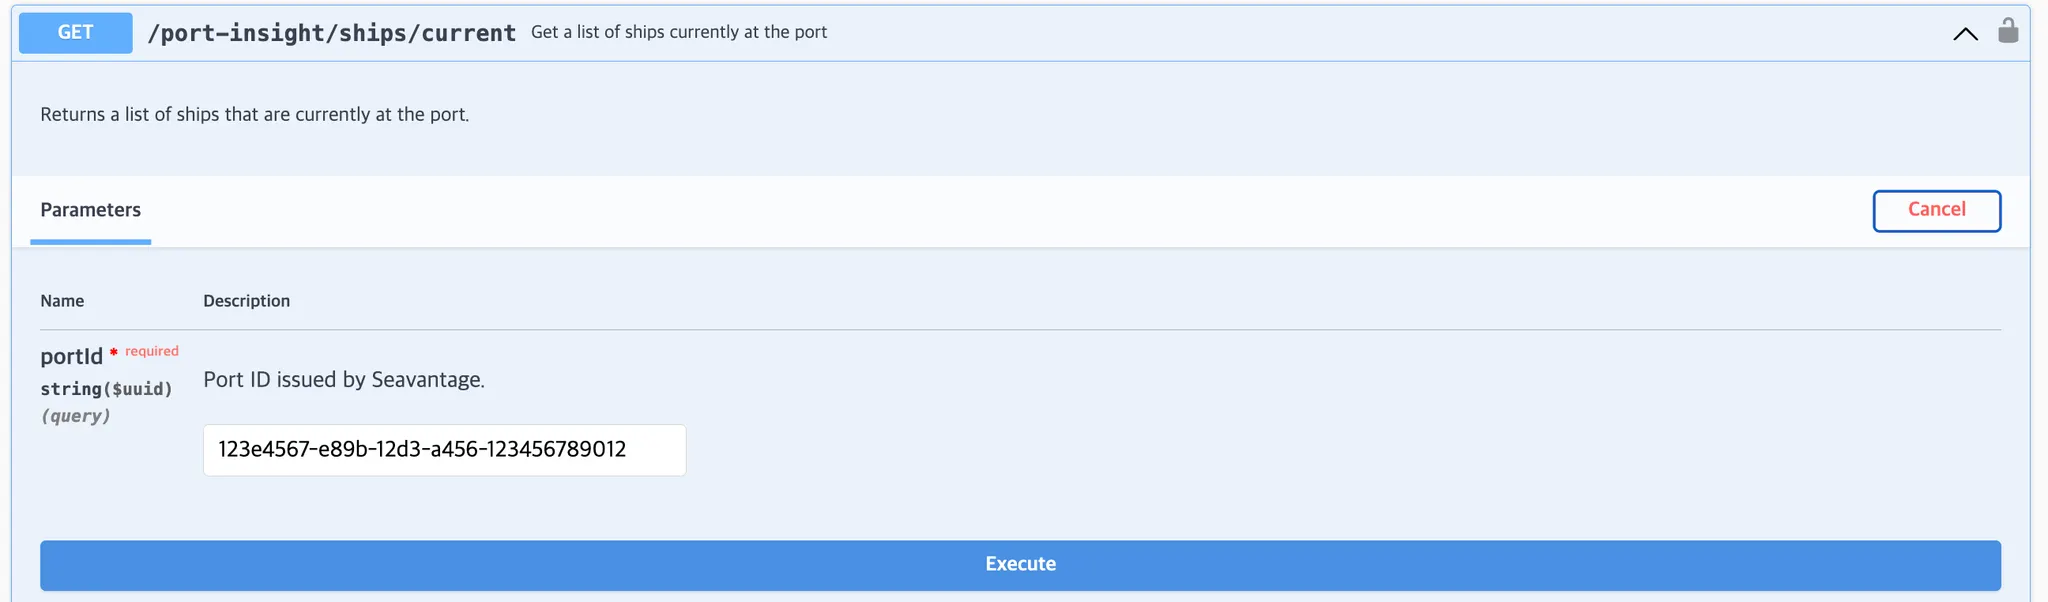The image size is (2048, 602).
Task: Collapse the operation with the chevron arrow
Action: tap(1965, 34)
